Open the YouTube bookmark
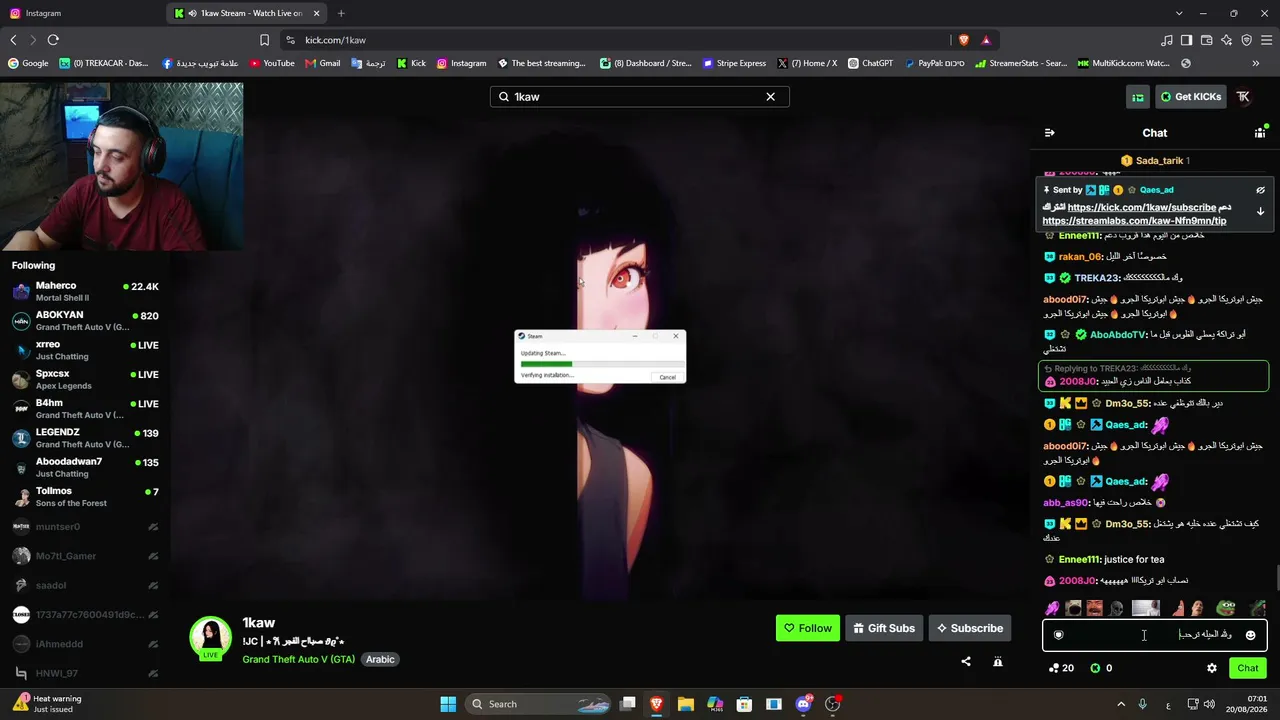 (272, 63)
